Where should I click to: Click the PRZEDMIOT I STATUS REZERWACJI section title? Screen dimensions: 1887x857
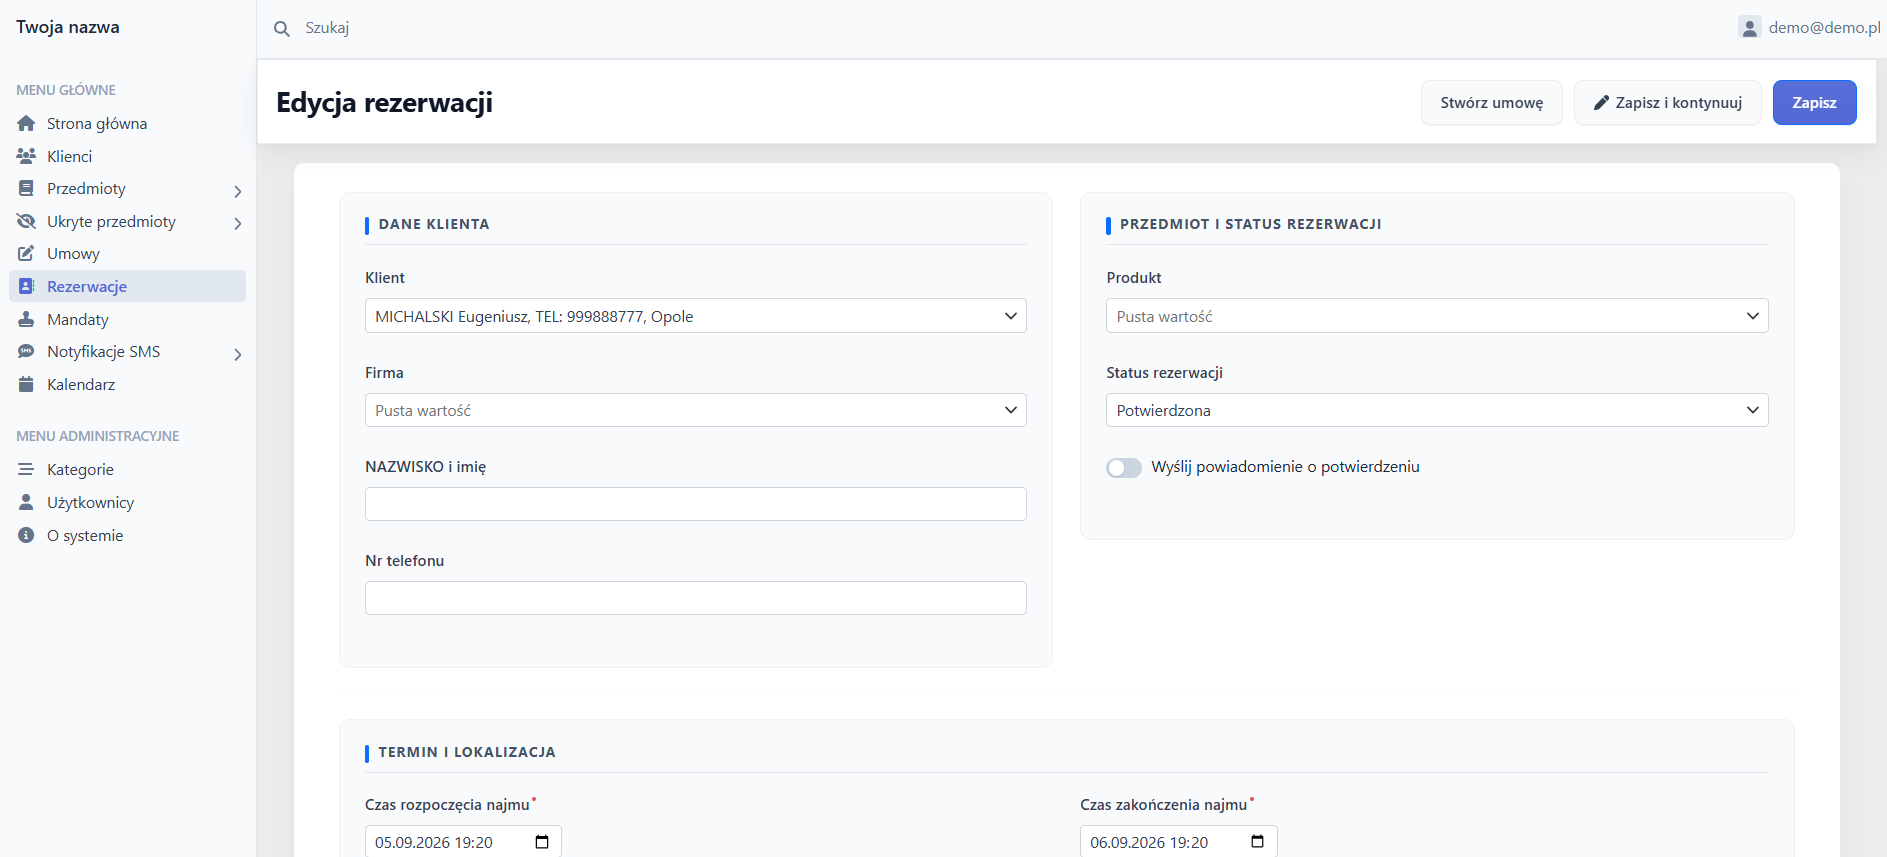[x=1250, y=224]
